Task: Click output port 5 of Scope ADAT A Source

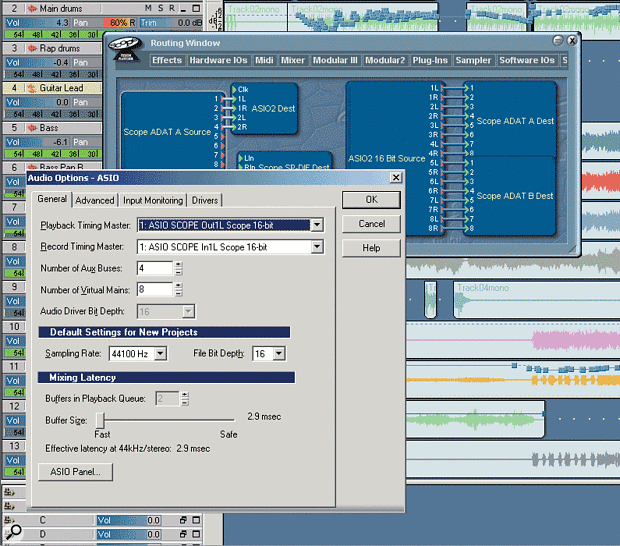Action: [223, 136]
